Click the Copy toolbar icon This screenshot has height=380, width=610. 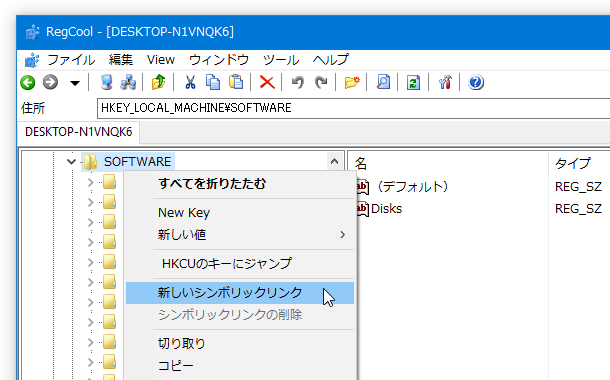pyautogui.click(x=213, y=82)
